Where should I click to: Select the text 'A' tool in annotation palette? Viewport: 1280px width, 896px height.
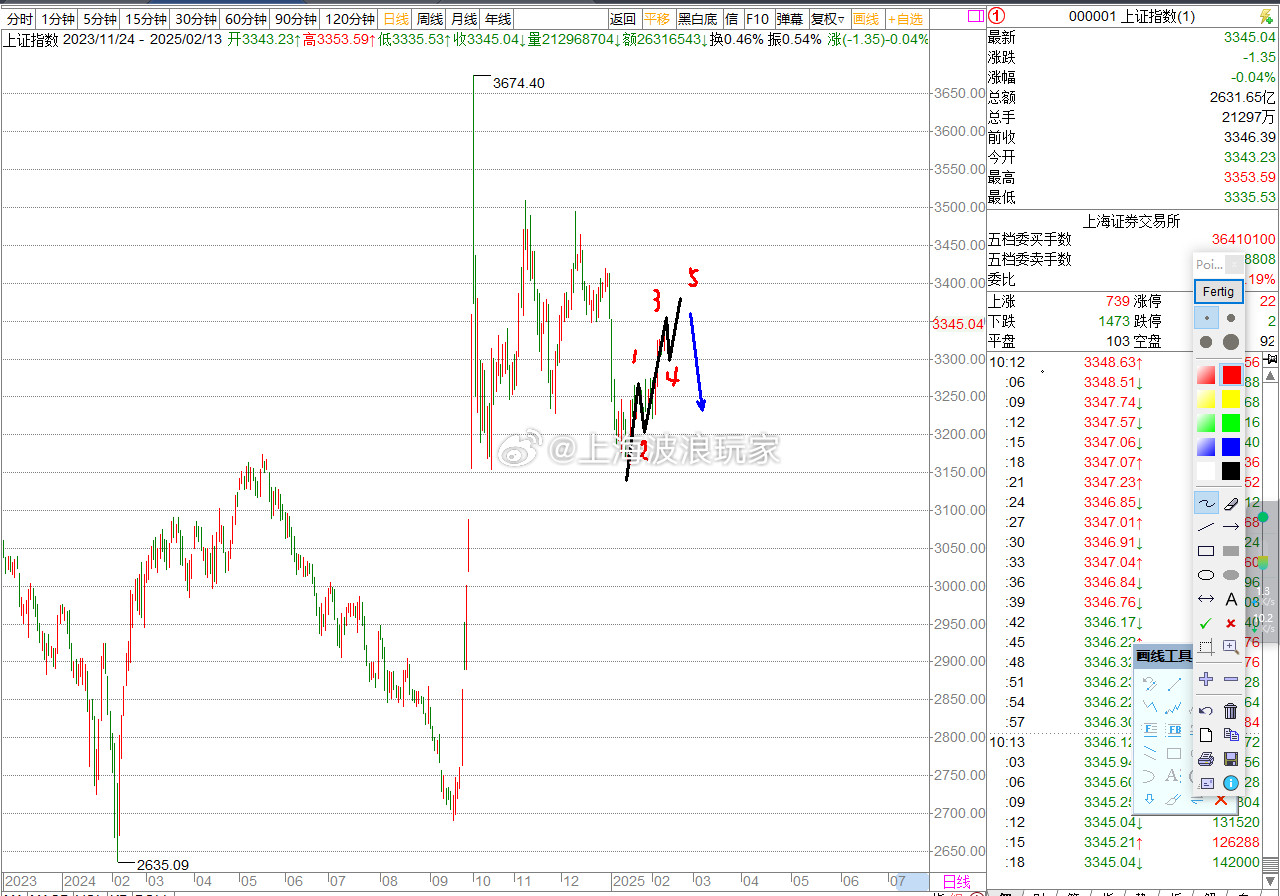click(x=1231, y=599)
